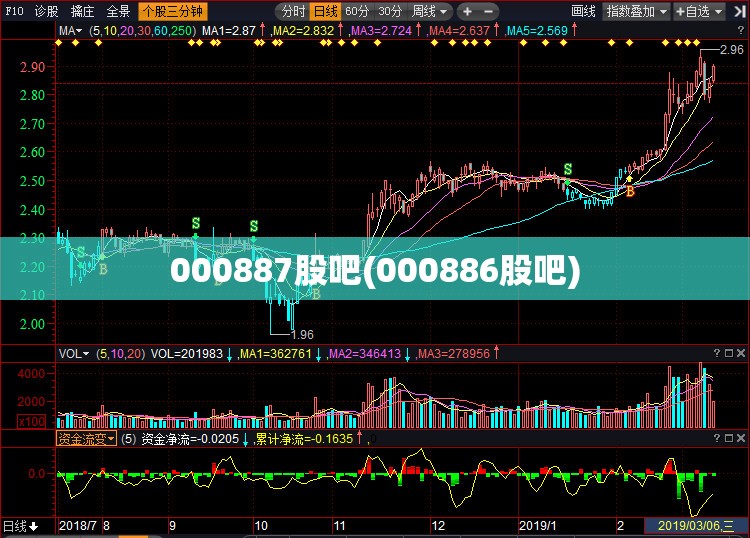Open the VOL indicator dropdown
This screenshot has width=750, height=538.
(74, 354)
